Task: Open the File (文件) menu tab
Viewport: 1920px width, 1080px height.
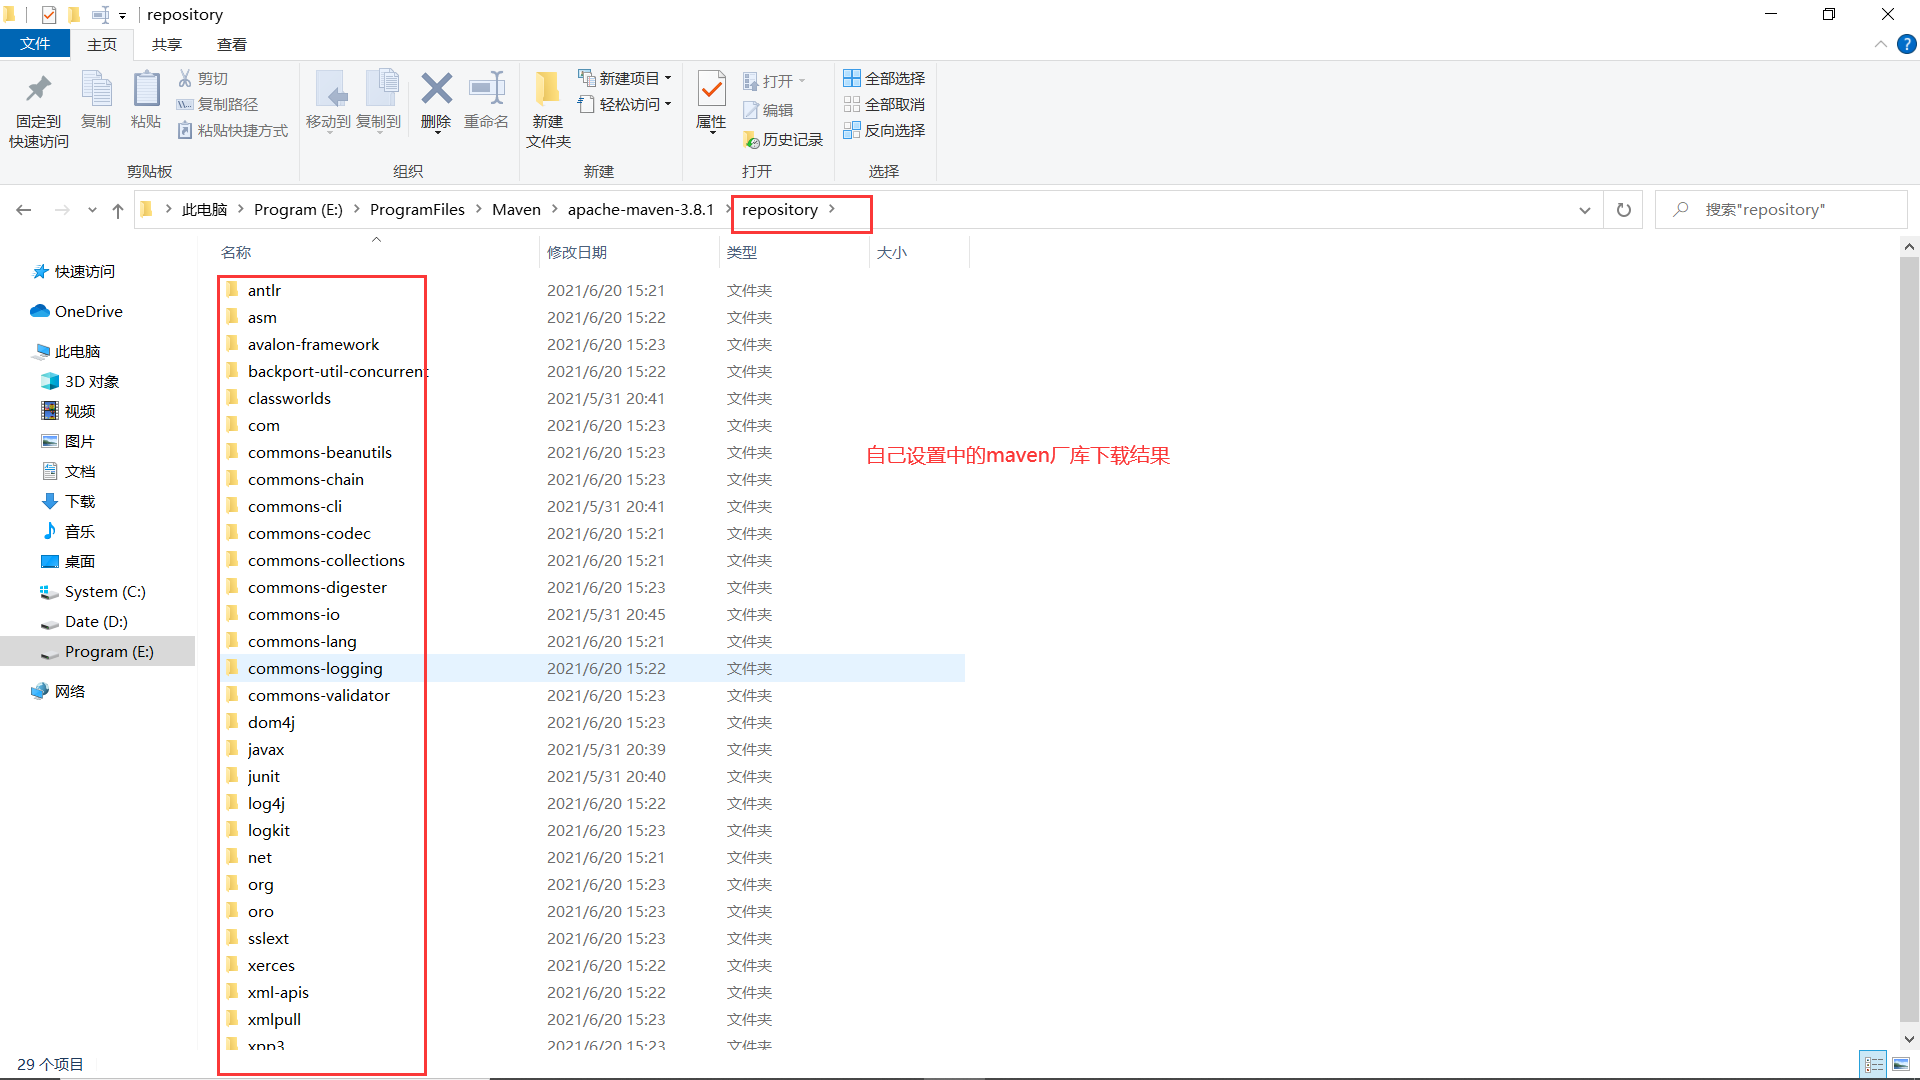Action: pos(35,44)
